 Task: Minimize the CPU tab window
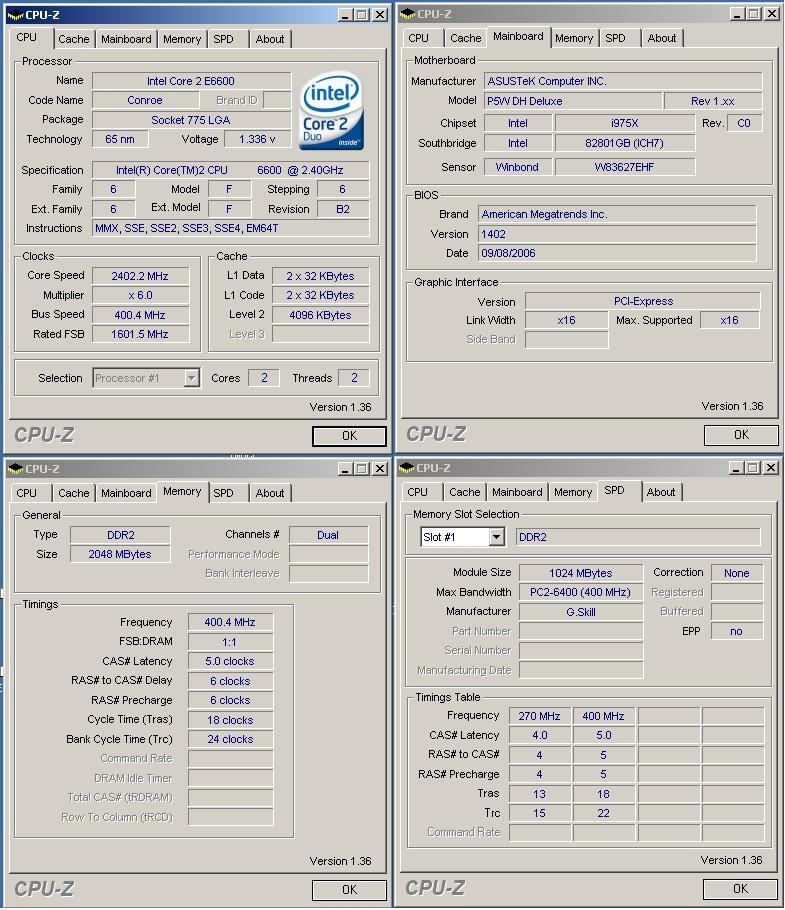(345, 15)
